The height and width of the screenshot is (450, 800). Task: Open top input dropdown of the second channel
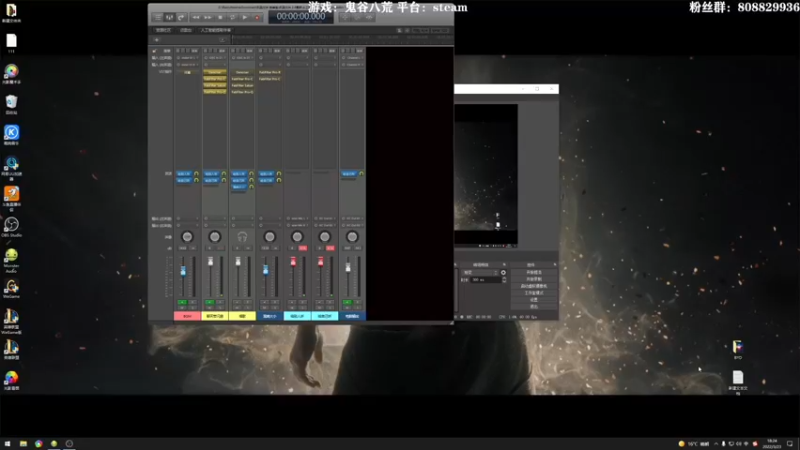click(214, 58)
